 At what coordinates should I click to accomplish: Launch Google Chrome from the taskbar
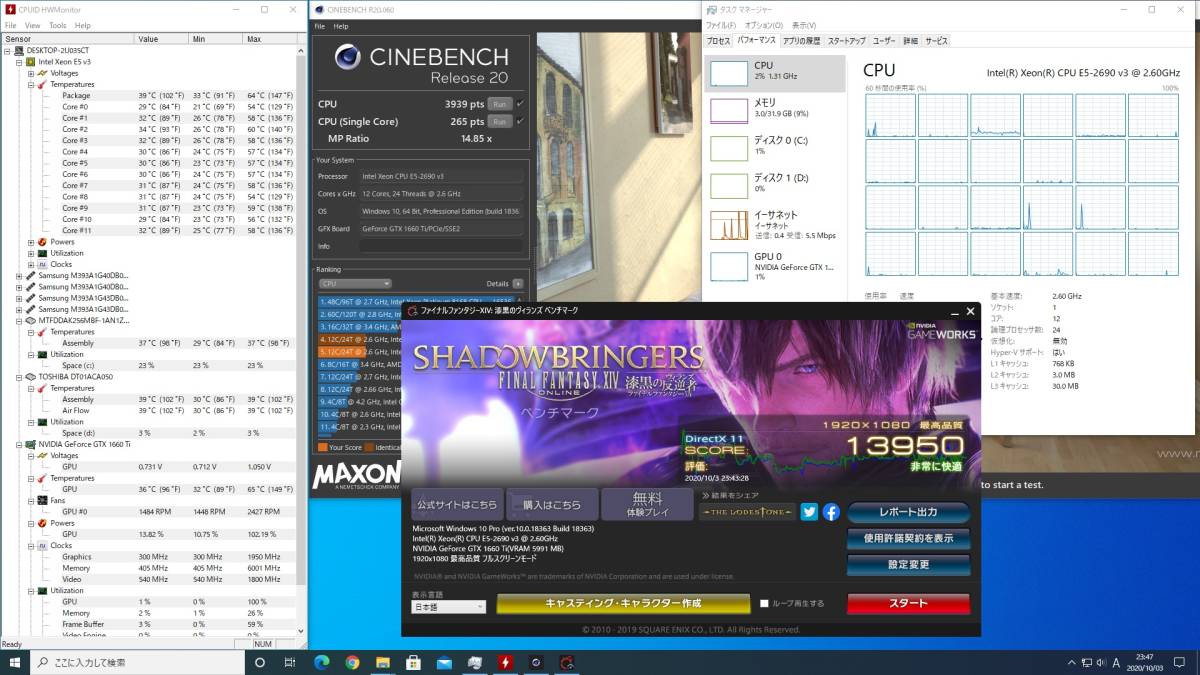coord(352,662)
